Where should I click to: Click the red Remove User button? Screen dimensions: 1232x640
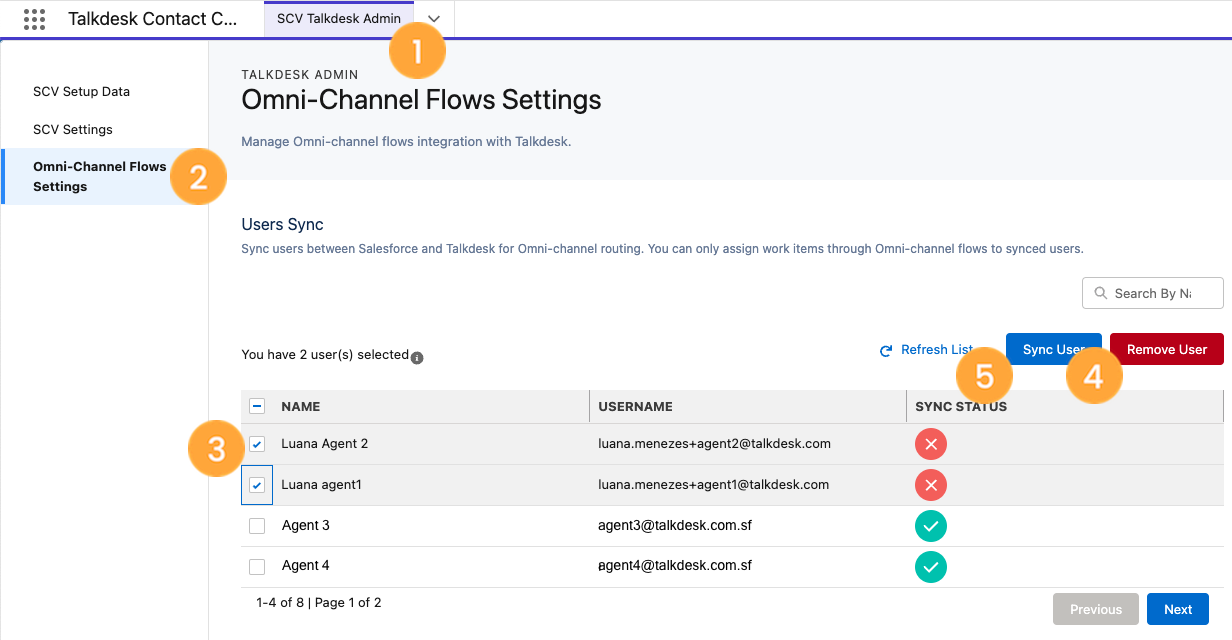[x=1167, y=349]
